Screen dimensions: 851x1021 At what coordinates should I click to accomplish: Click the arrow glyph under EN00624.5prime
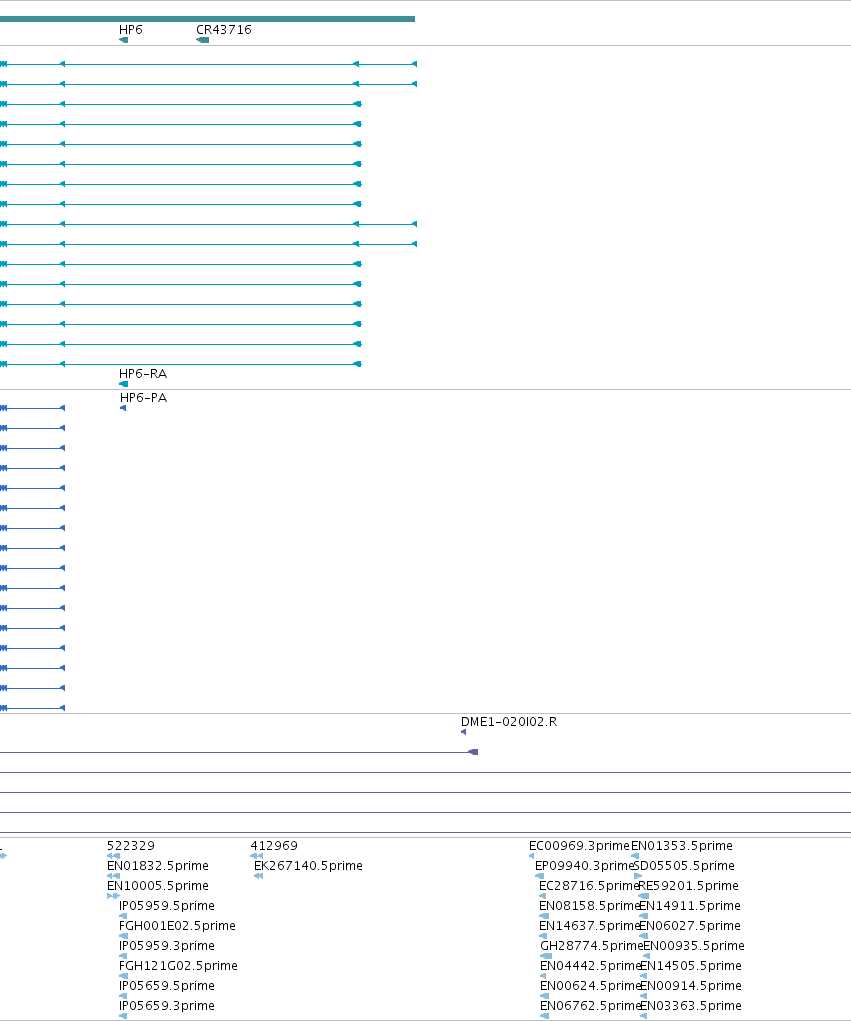[544, 996]
